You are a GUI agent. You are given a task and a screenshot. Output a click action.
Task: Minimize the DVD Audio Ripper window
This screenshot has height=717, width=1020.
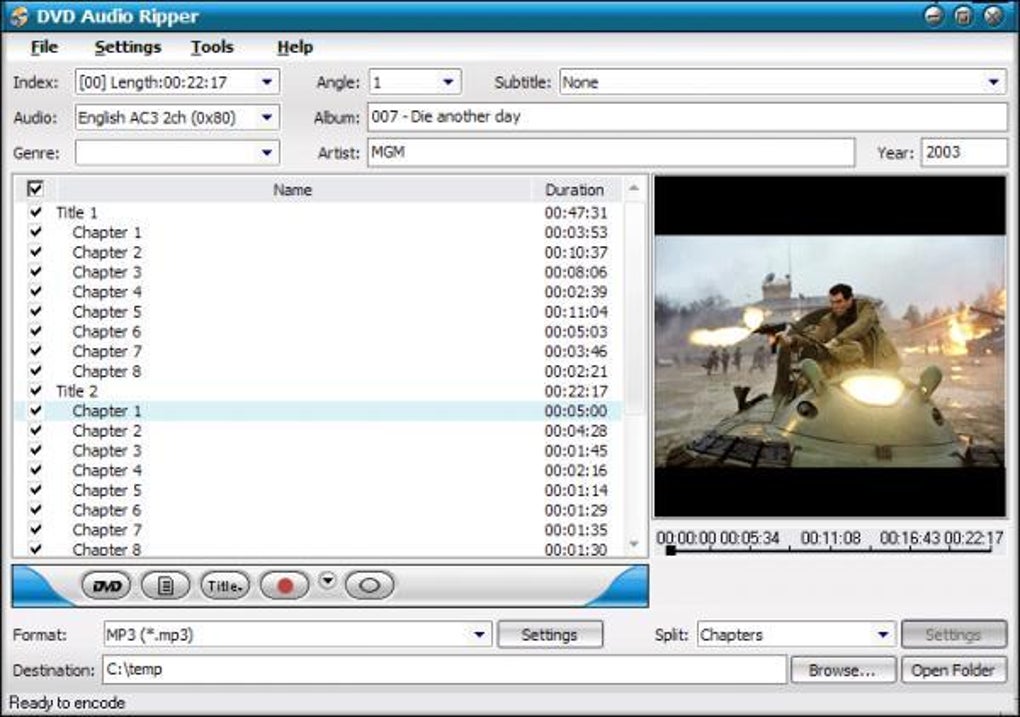click(934, 16)
